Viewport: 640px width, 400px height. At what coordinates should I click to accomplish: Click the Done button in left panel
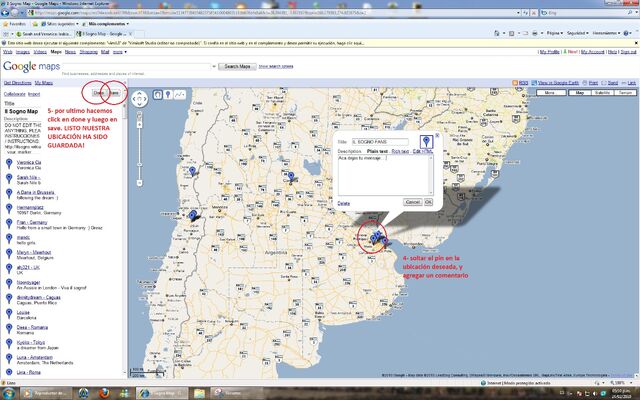[98, 93]
